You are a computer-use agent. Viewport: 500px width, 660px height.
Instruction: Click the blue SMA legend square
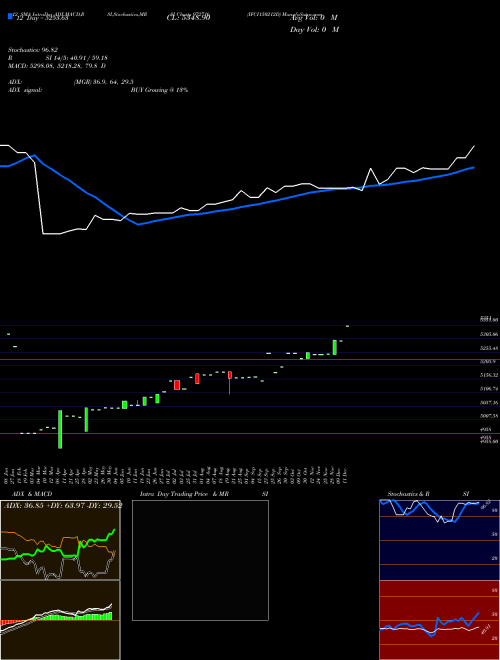click(x=10, y=17)
